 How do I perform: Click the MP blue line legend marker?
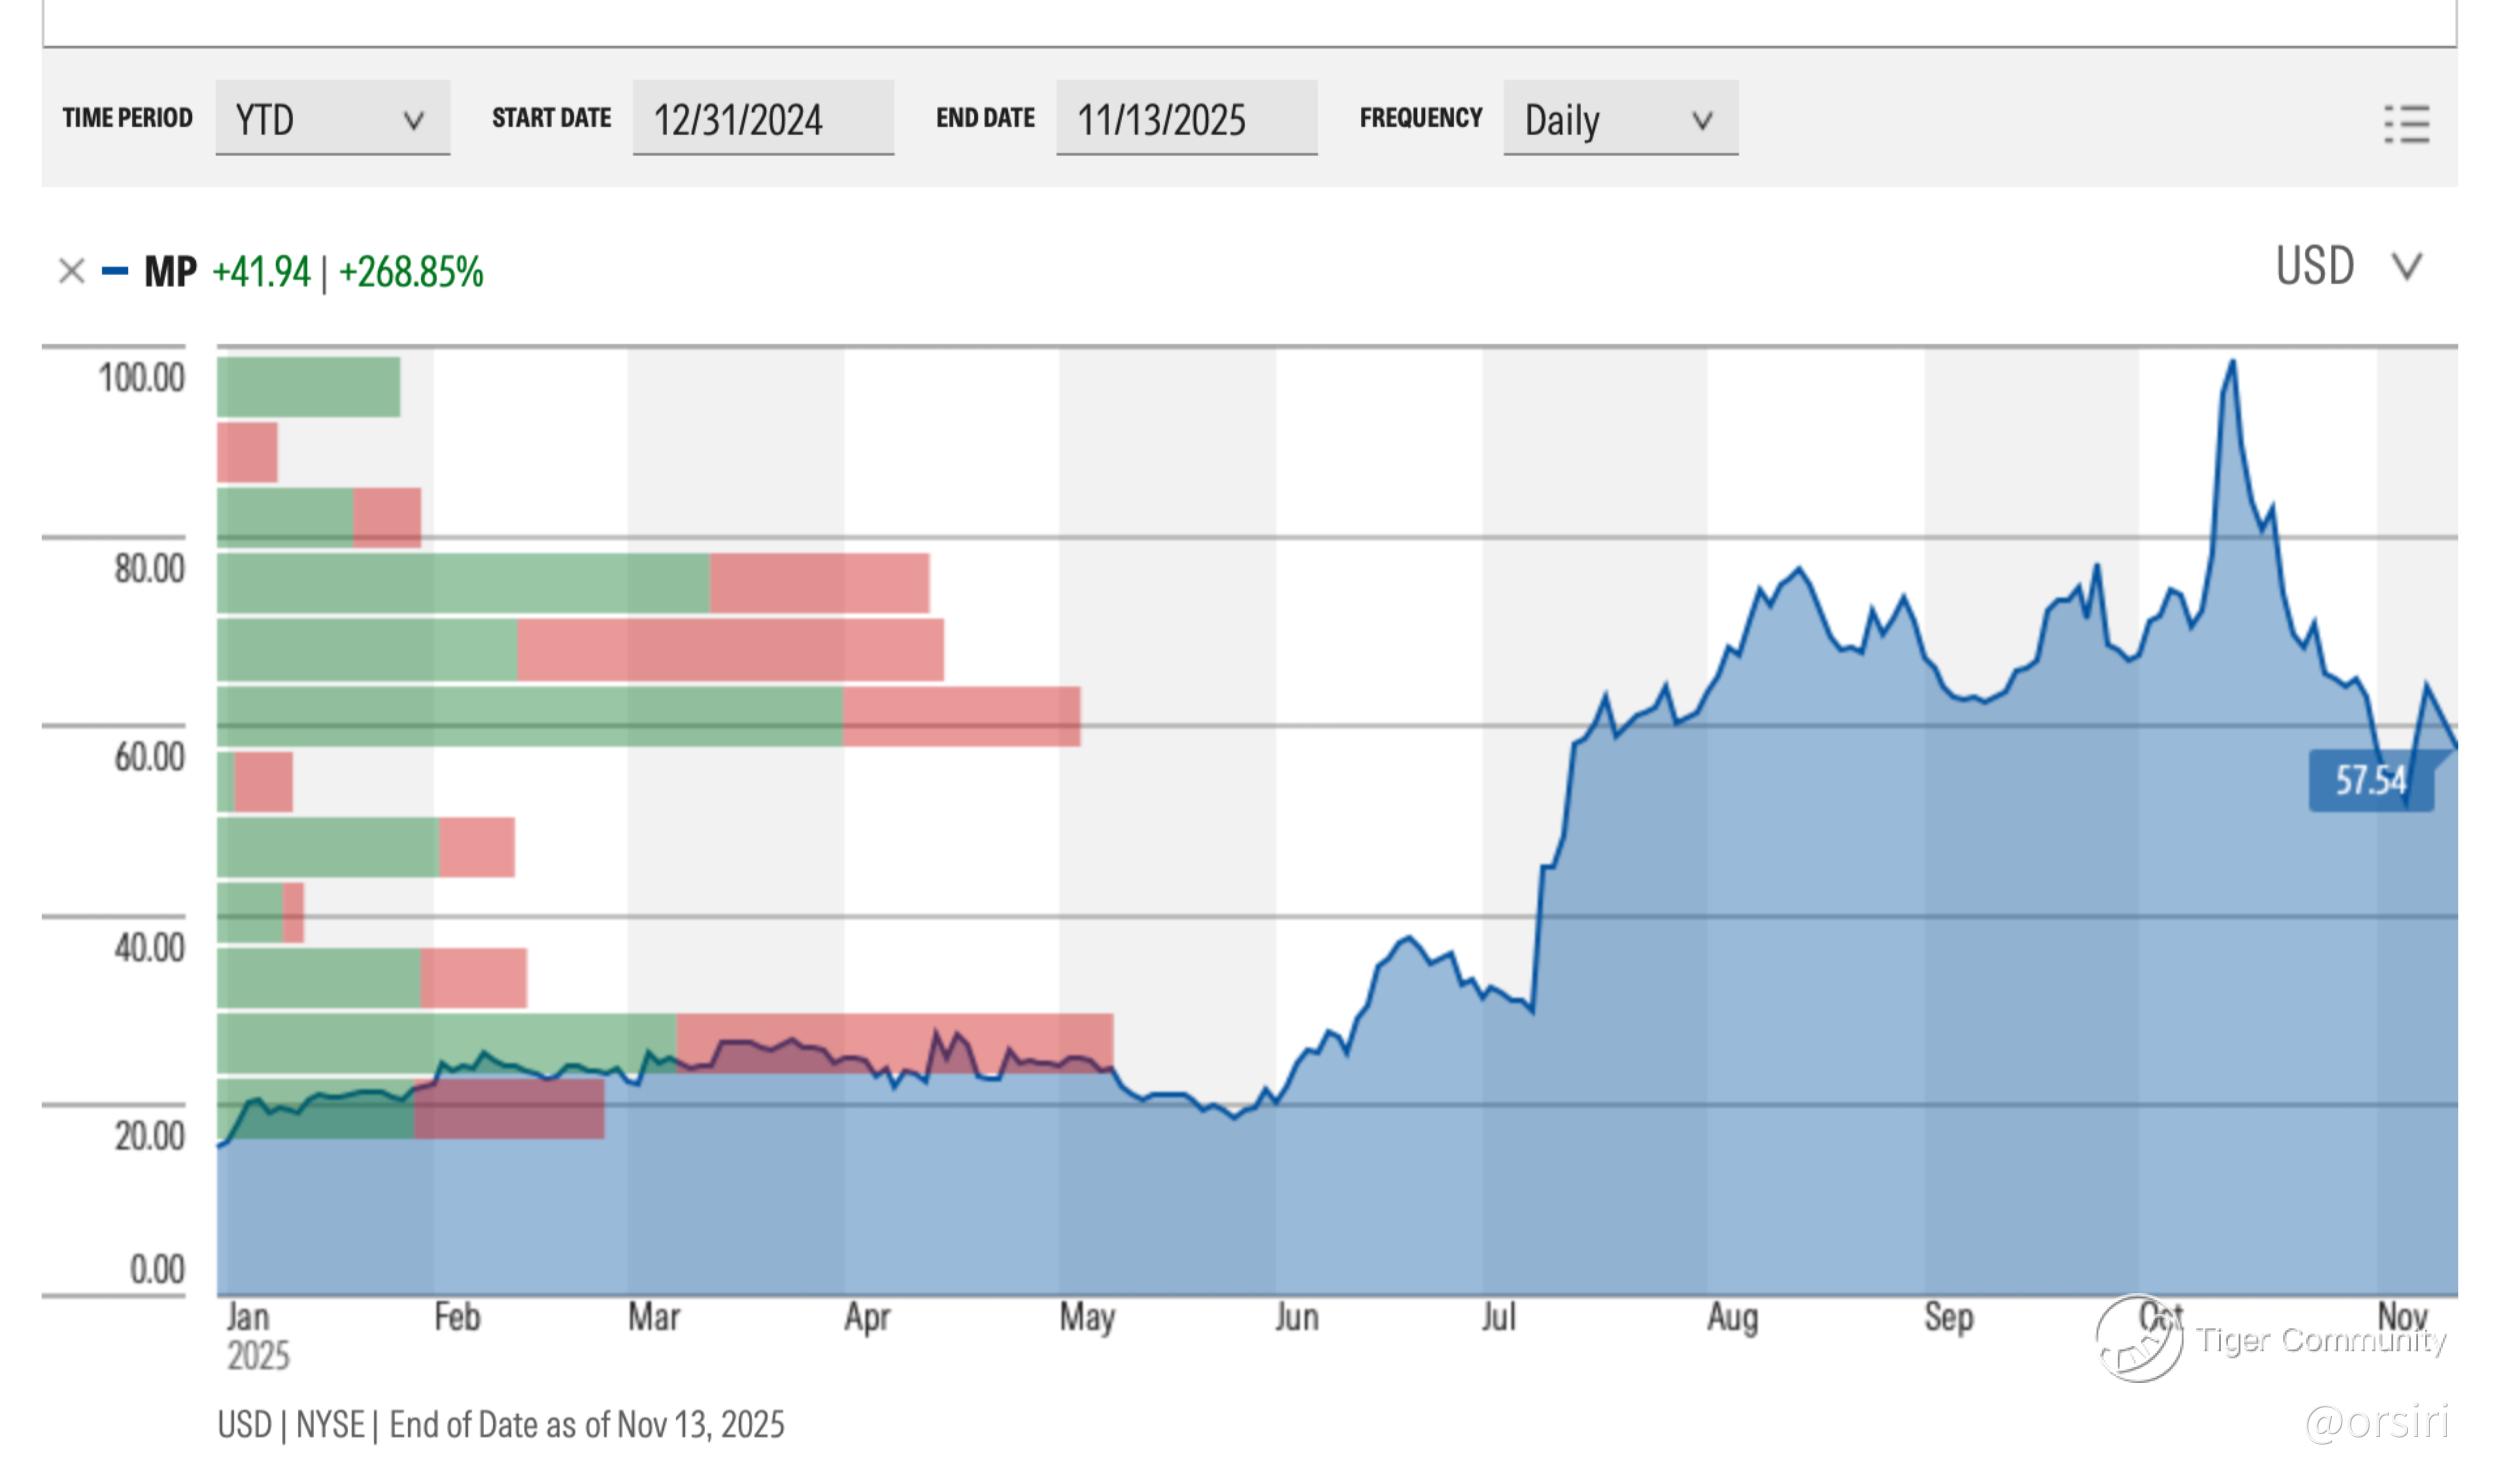(115, 271)
